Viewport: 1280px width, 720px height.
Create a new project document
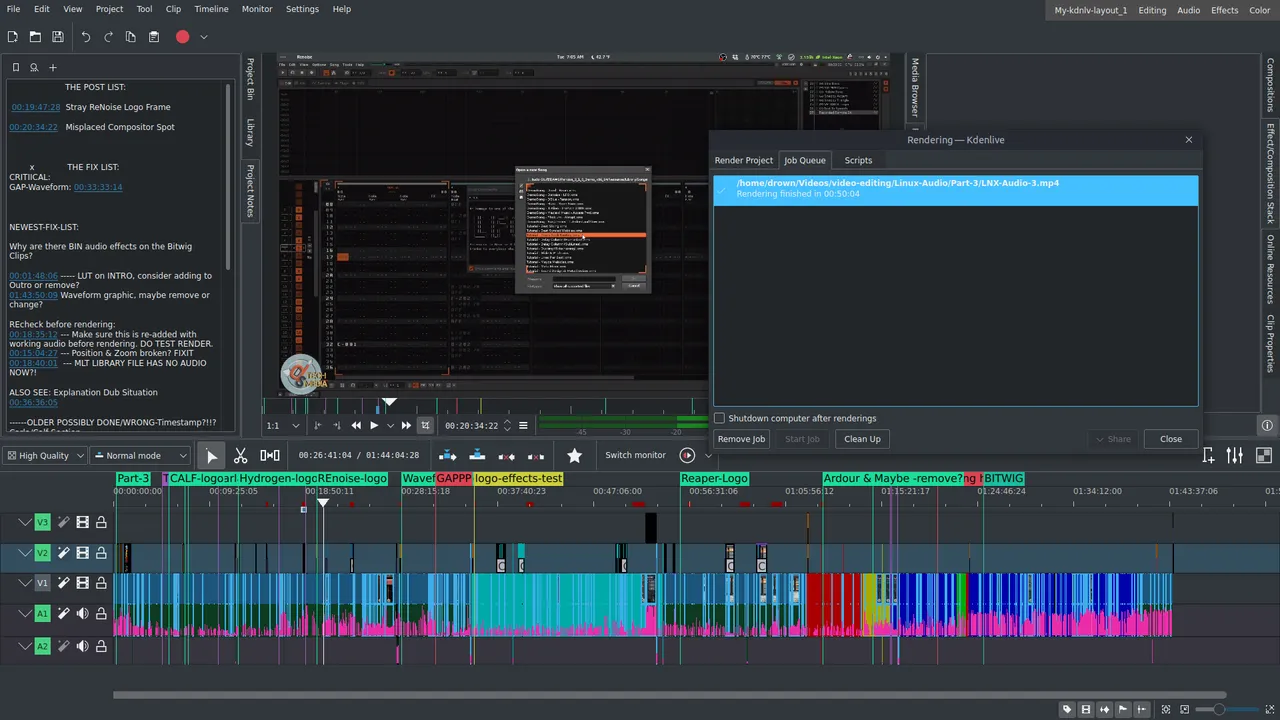[x=13, y=37]
